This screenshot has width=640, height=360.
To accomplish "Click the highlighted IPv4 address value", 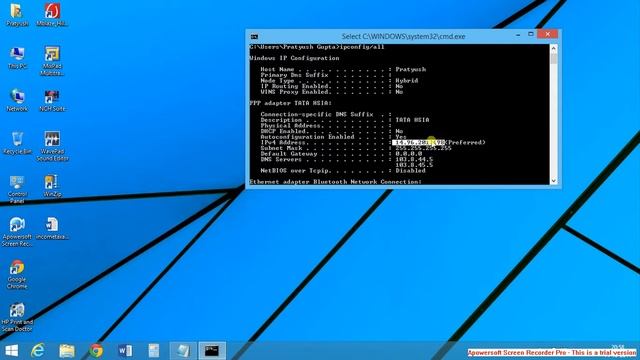I will pos(418,142).
